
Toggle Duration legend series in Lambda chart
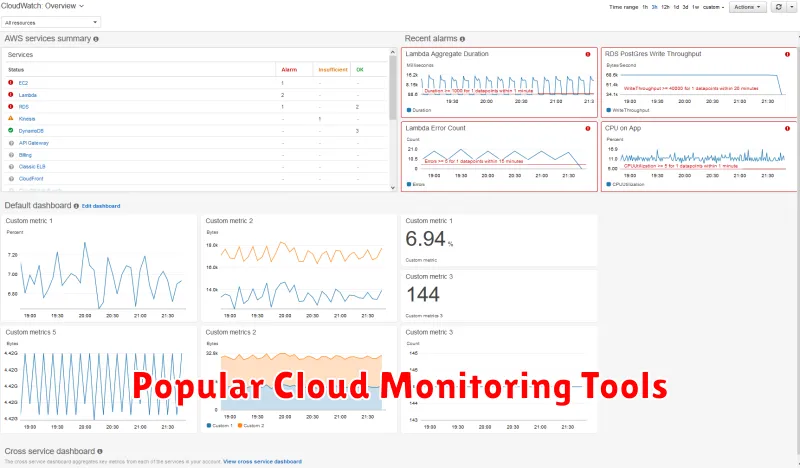coord(420,110)
